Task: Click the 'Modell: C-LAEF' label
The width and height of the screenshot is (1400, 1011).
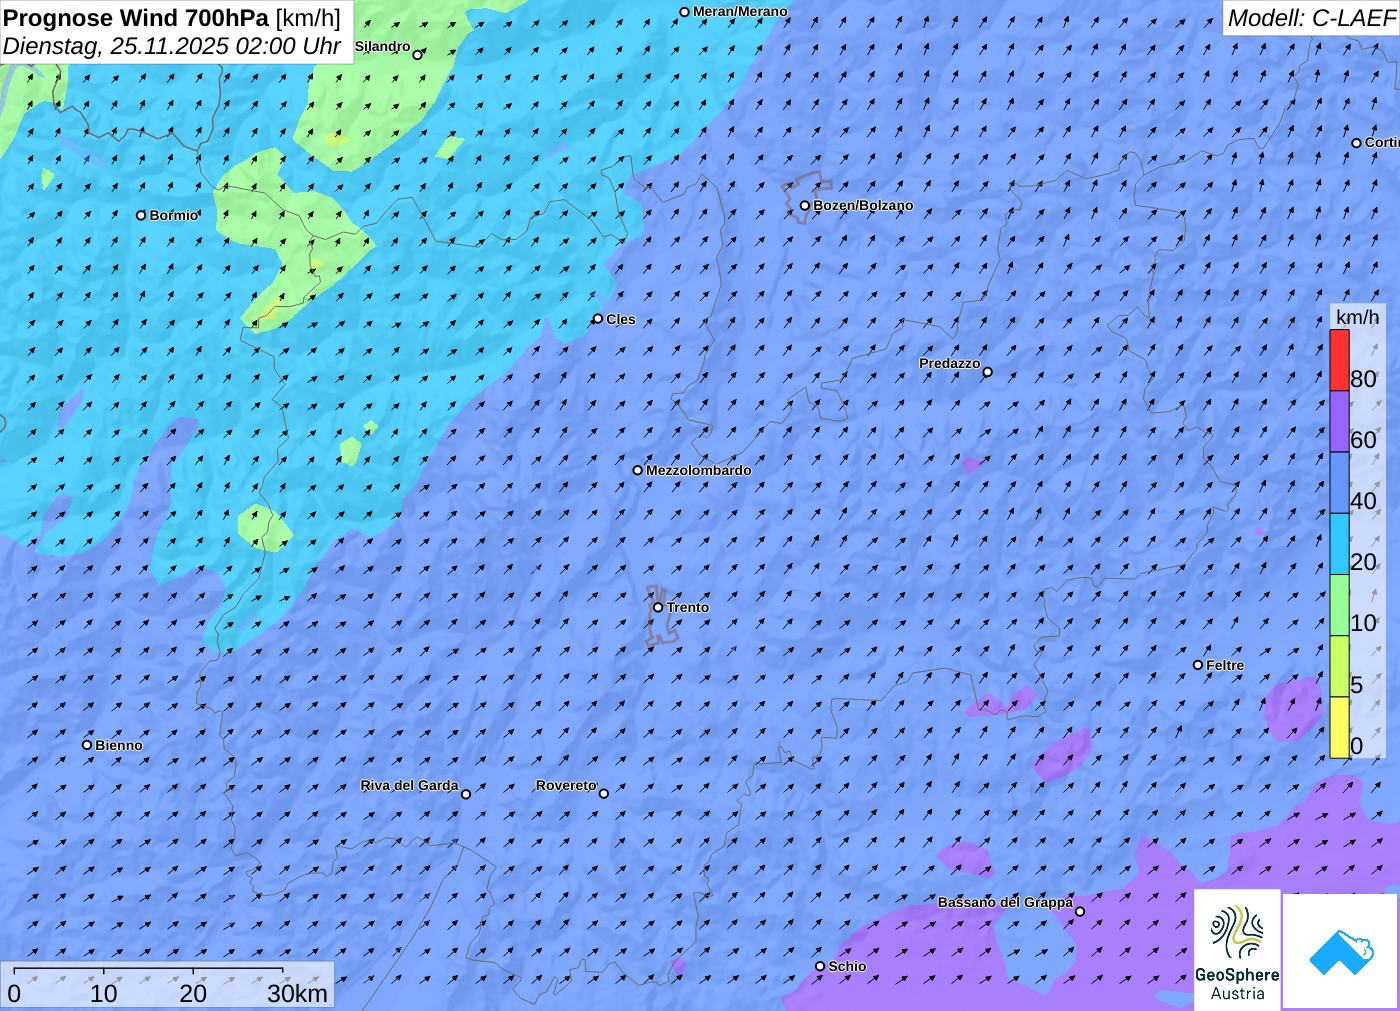Action: 1311,18
